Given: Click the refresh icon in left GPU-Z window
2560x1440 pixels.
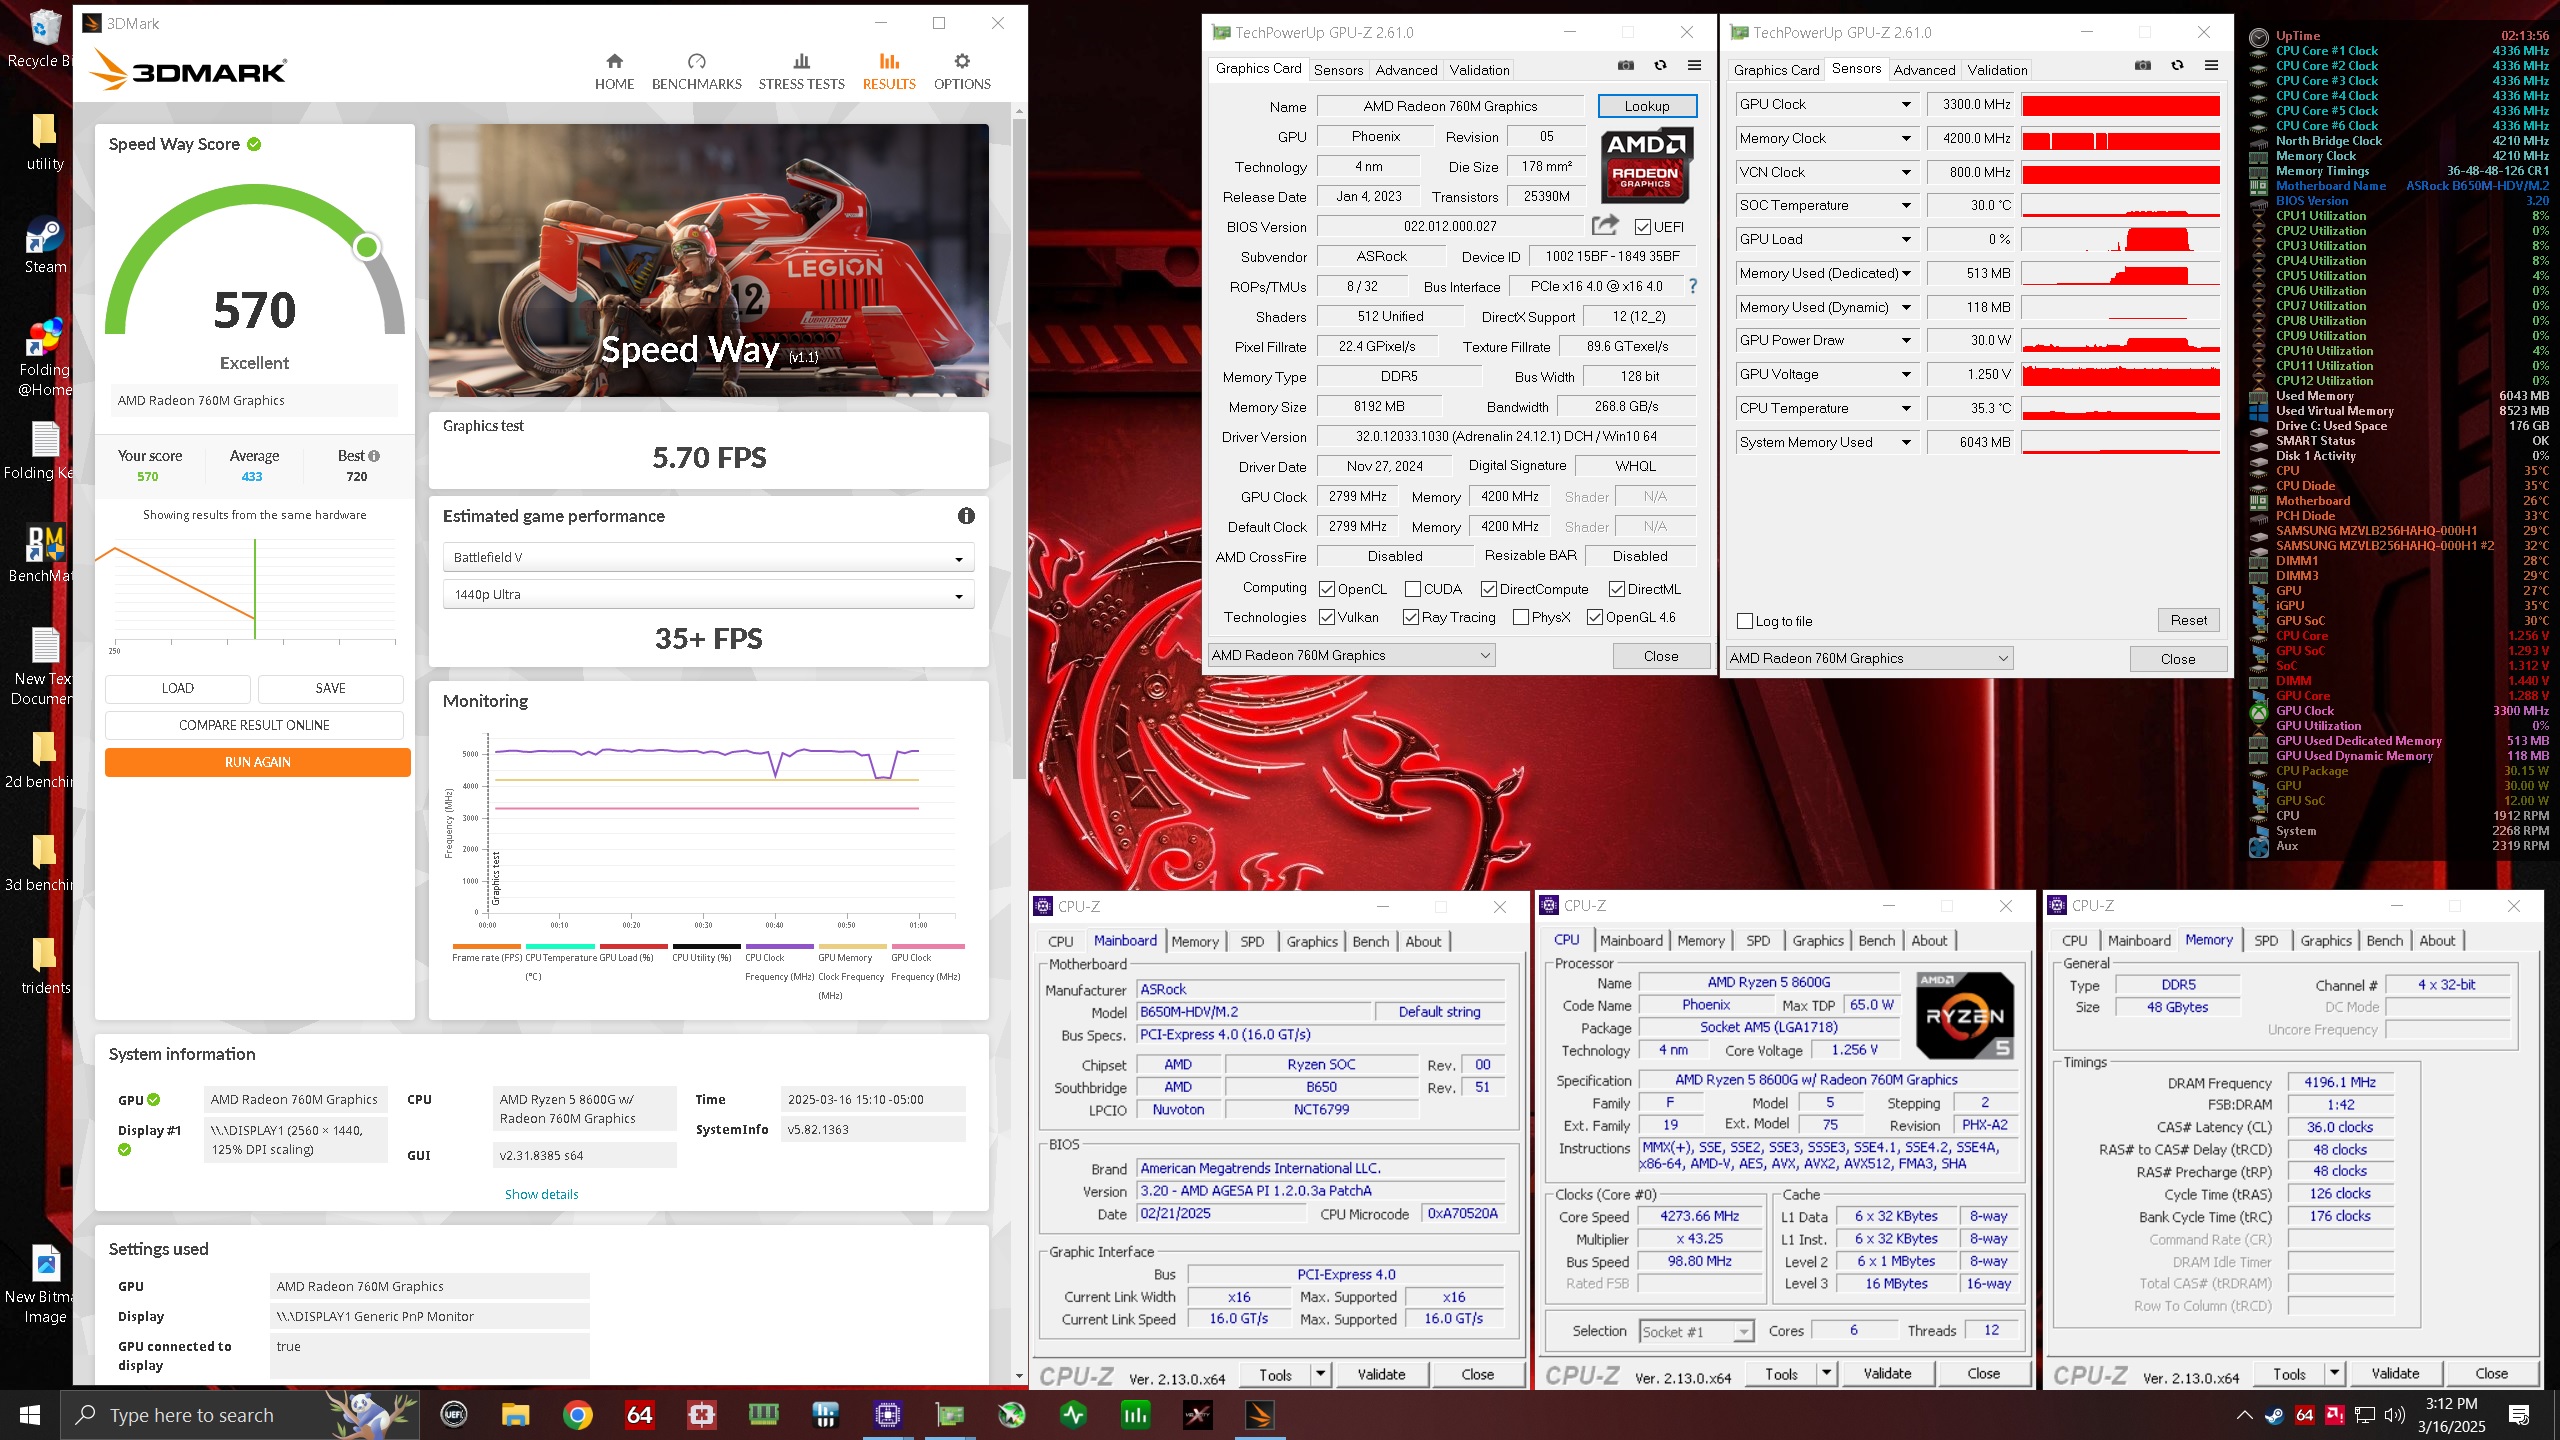Looking at the screenshot, I should pos(1660,66).
